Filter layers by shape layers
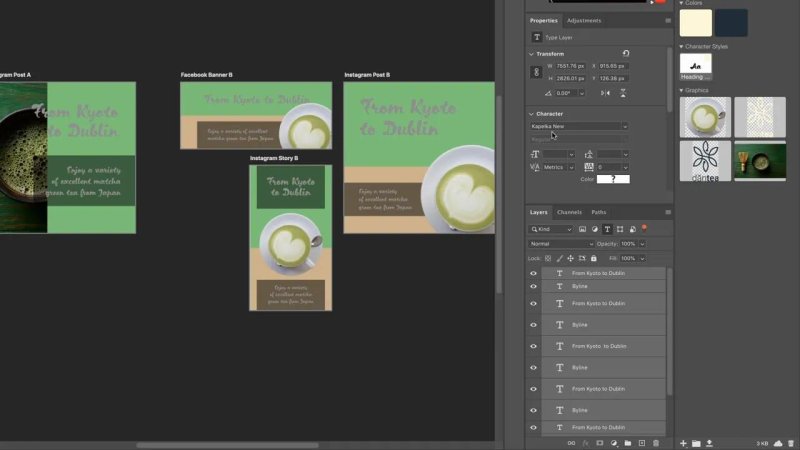 pyautogui.click(x=620, y=229)
